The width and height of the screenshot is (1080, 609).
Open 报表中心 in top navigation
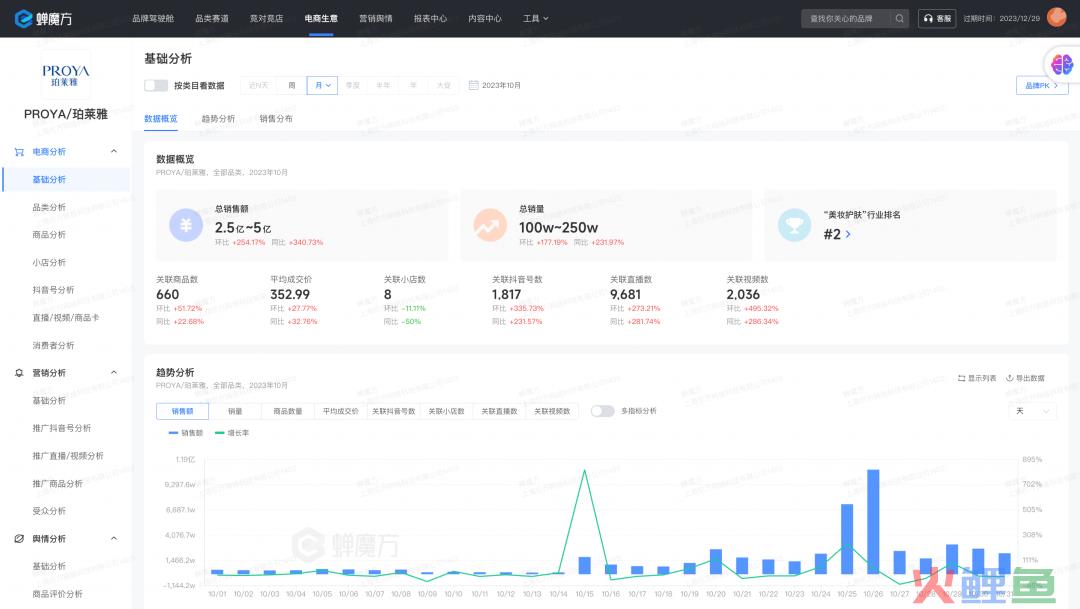click(430, 19)
